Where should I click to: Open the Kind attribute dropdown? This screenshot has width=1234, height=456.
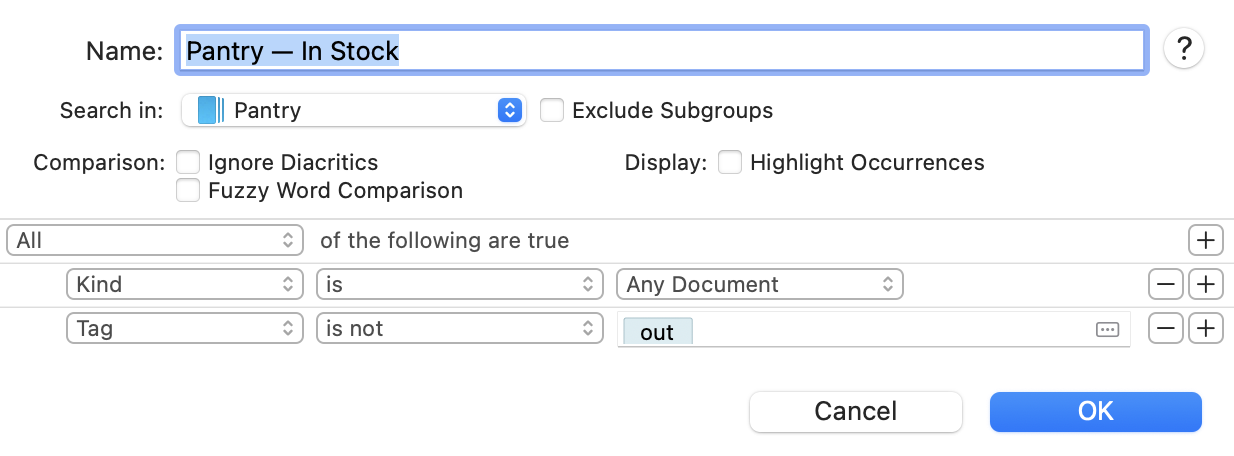pyautogui.click(x=184, y=285)
